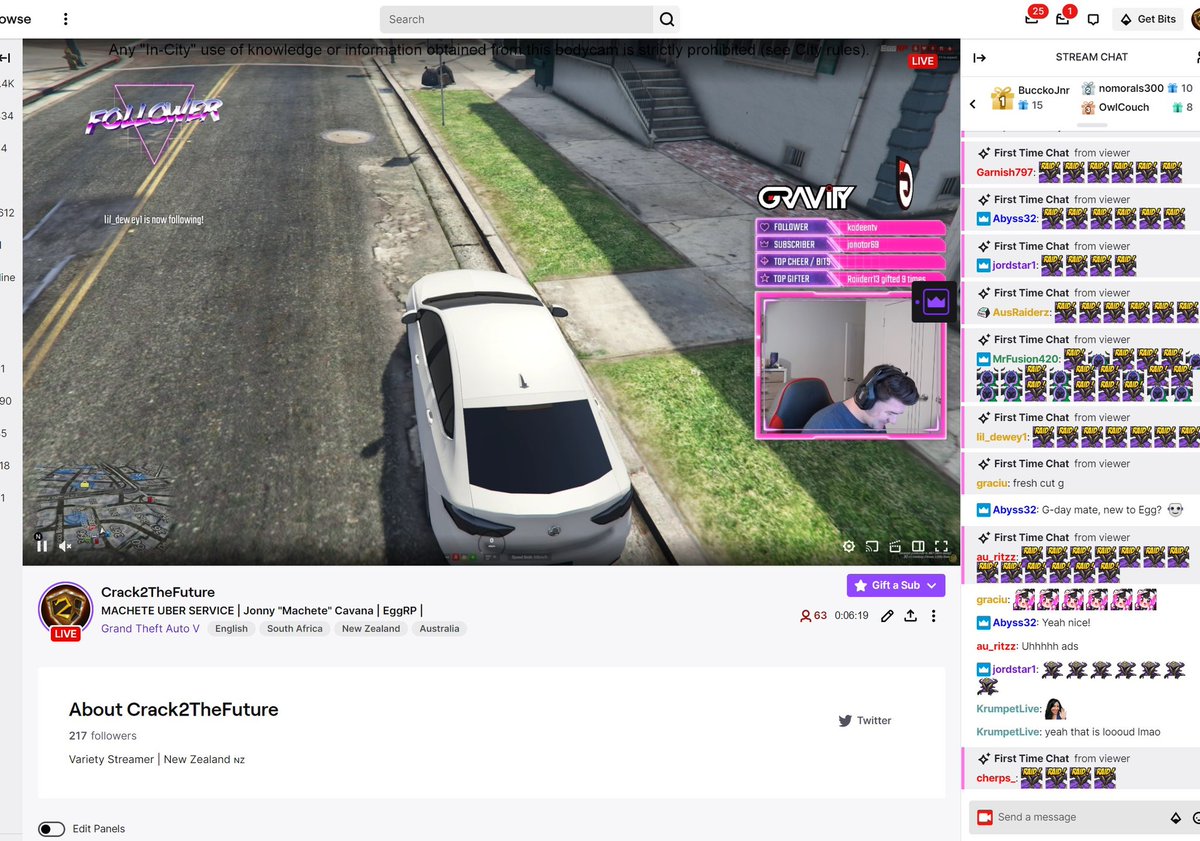Enter fullscreen video mode

click(941, 546)
